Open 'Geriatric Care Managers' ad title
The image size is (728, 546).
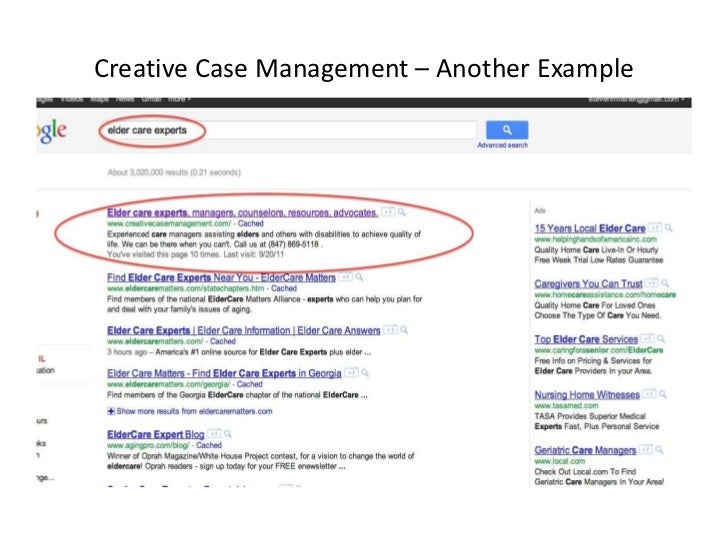[585, 450]
